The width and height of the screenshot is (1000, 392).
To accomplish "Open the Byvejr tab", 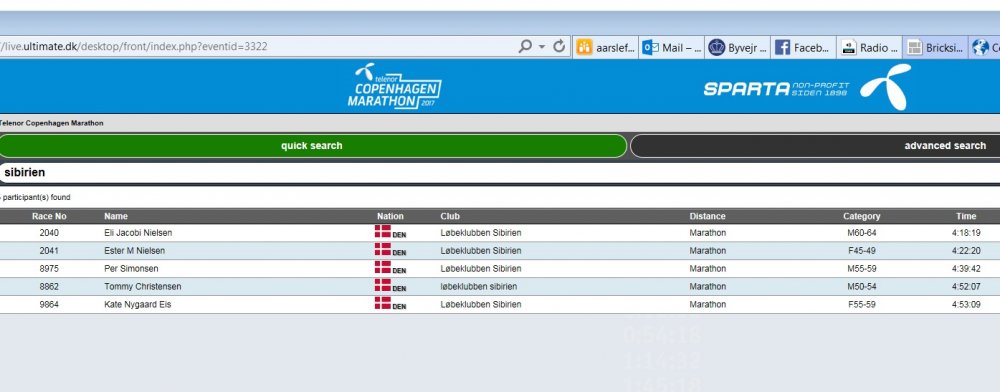I will point(738,47).
